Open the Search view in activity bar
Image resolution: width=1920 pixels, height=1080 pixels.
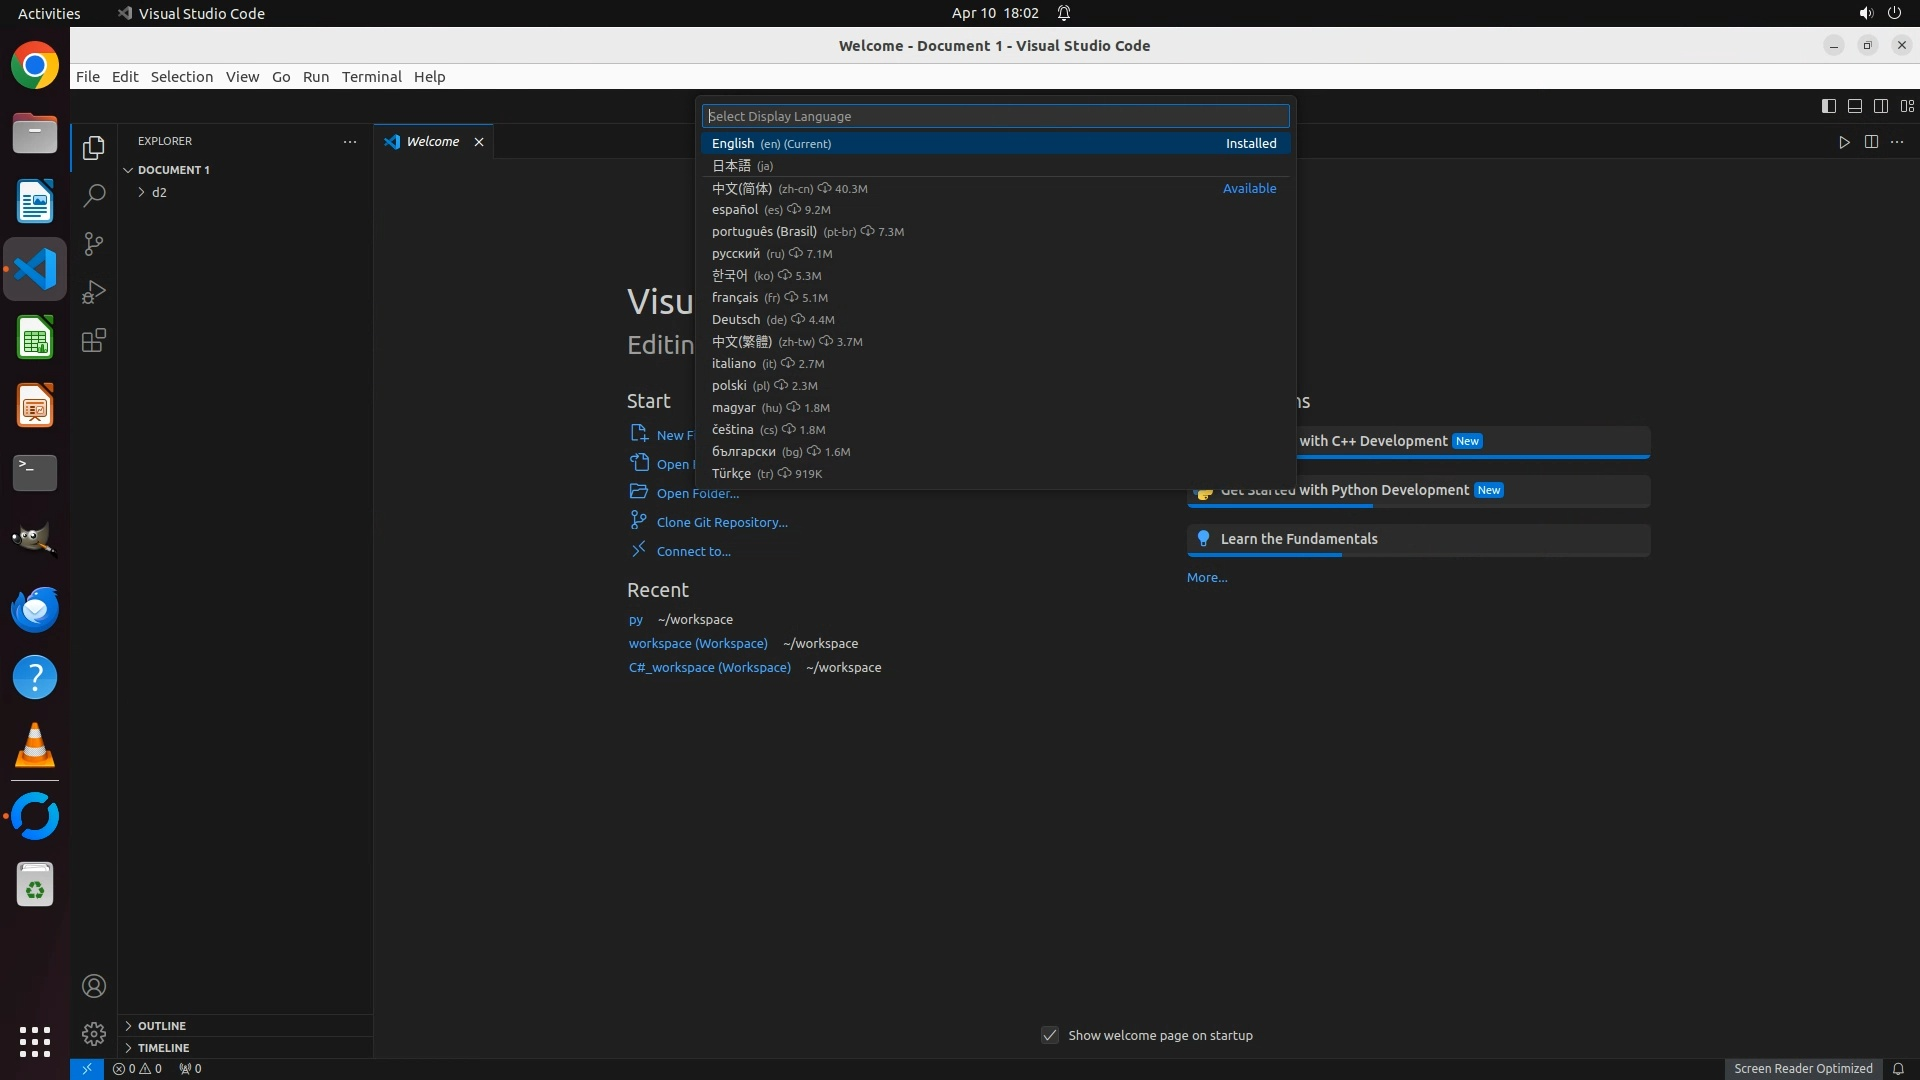tap(94, 196)
